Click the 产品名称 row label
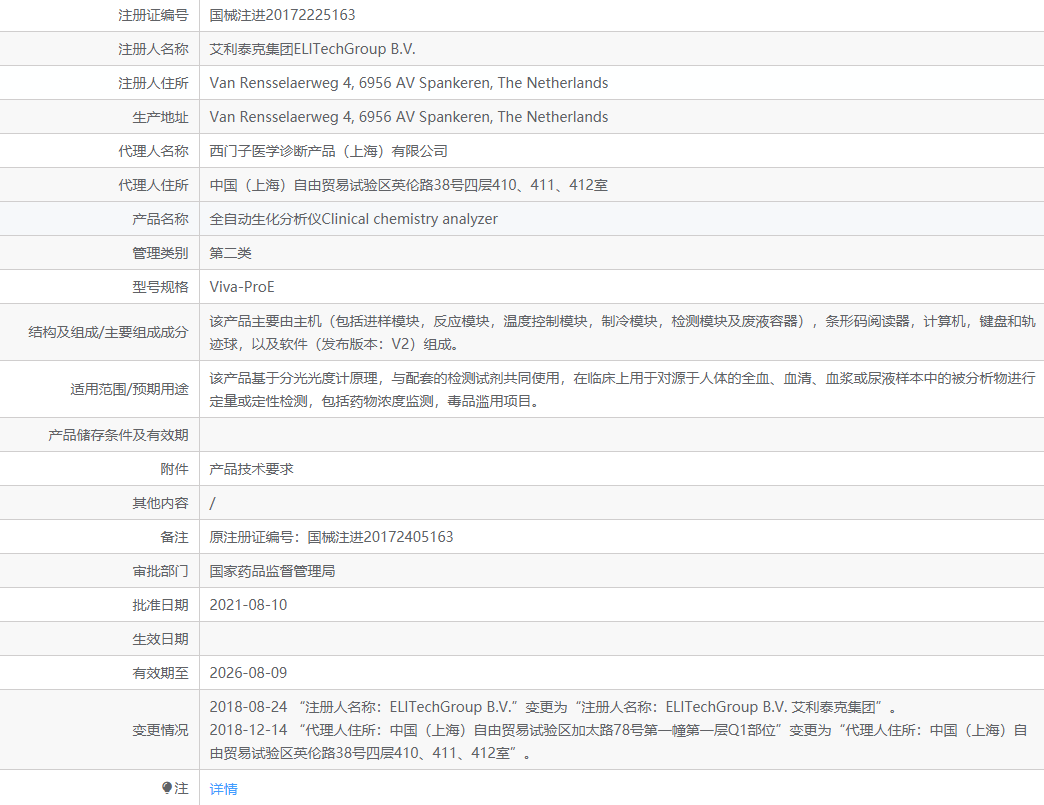The image size is (1044, 805). (x=160, y=219)
